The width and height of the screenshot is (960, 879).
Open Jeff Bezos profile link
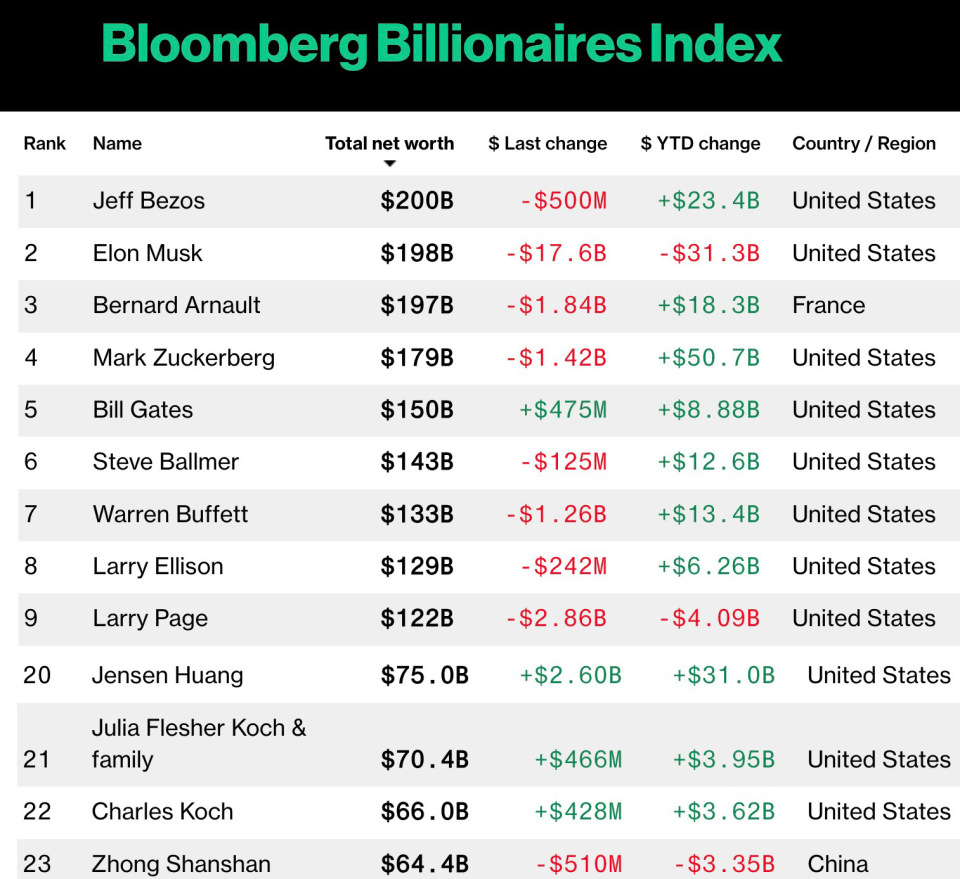(x=148, y=200)
